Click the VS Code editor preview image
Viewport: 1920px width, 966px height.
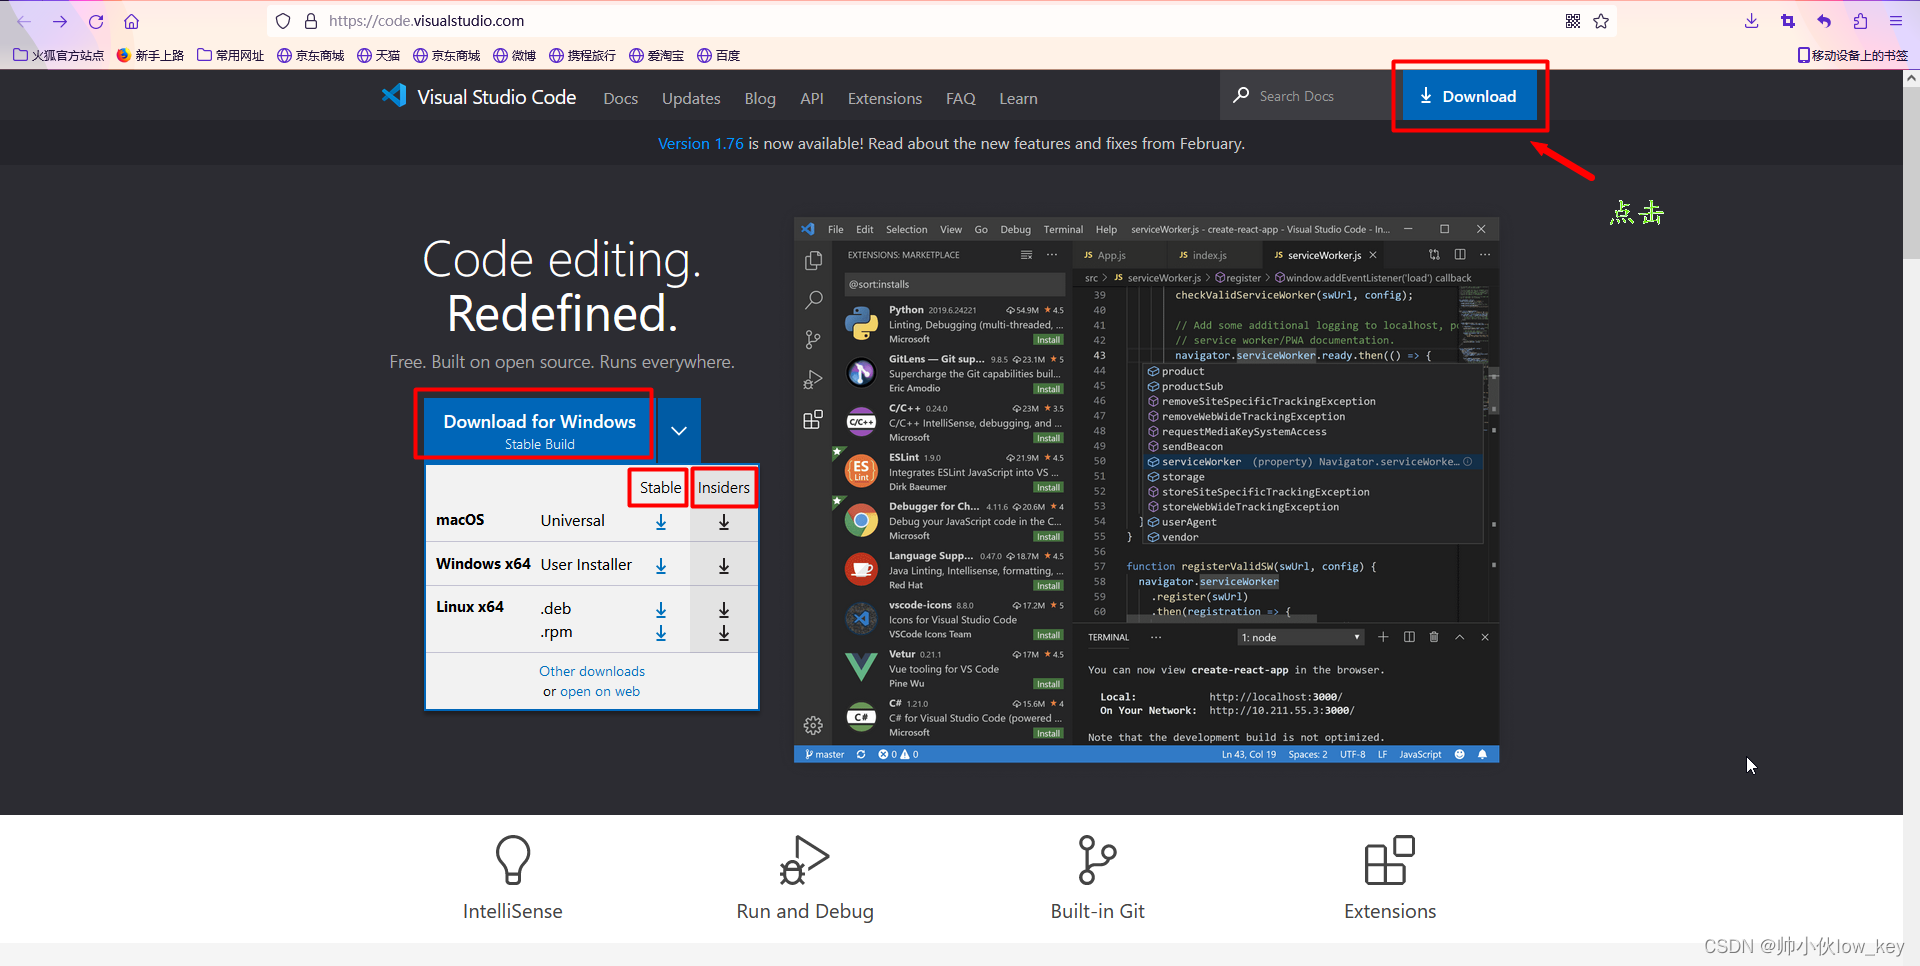[1147, 490]
